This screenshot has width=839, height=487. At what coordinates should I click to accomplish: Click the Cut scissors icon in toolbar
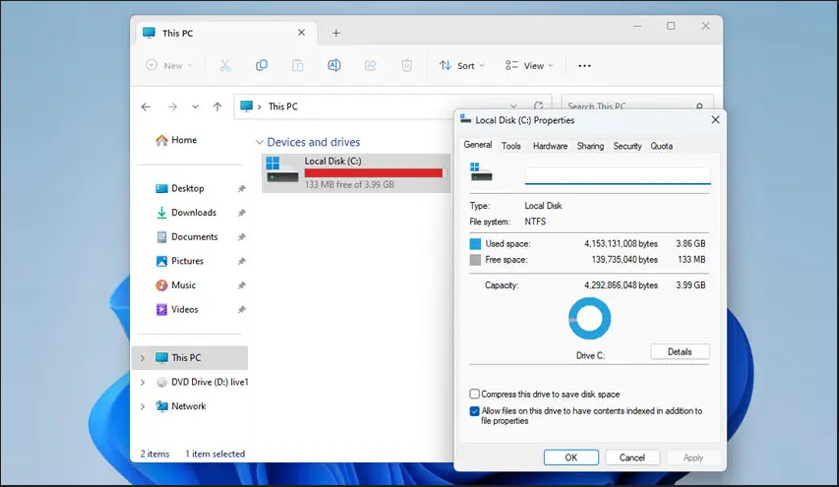click(x=225, y=66)
